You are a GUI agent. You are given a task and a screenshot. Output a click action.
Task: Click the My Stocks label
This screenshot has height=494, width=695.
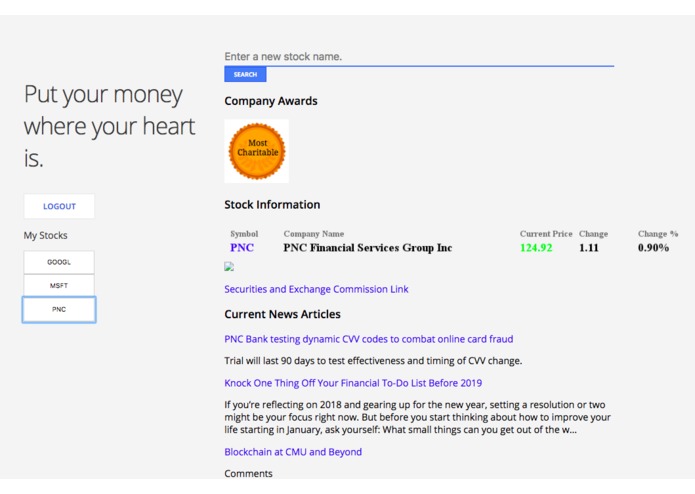pos(46,235)
